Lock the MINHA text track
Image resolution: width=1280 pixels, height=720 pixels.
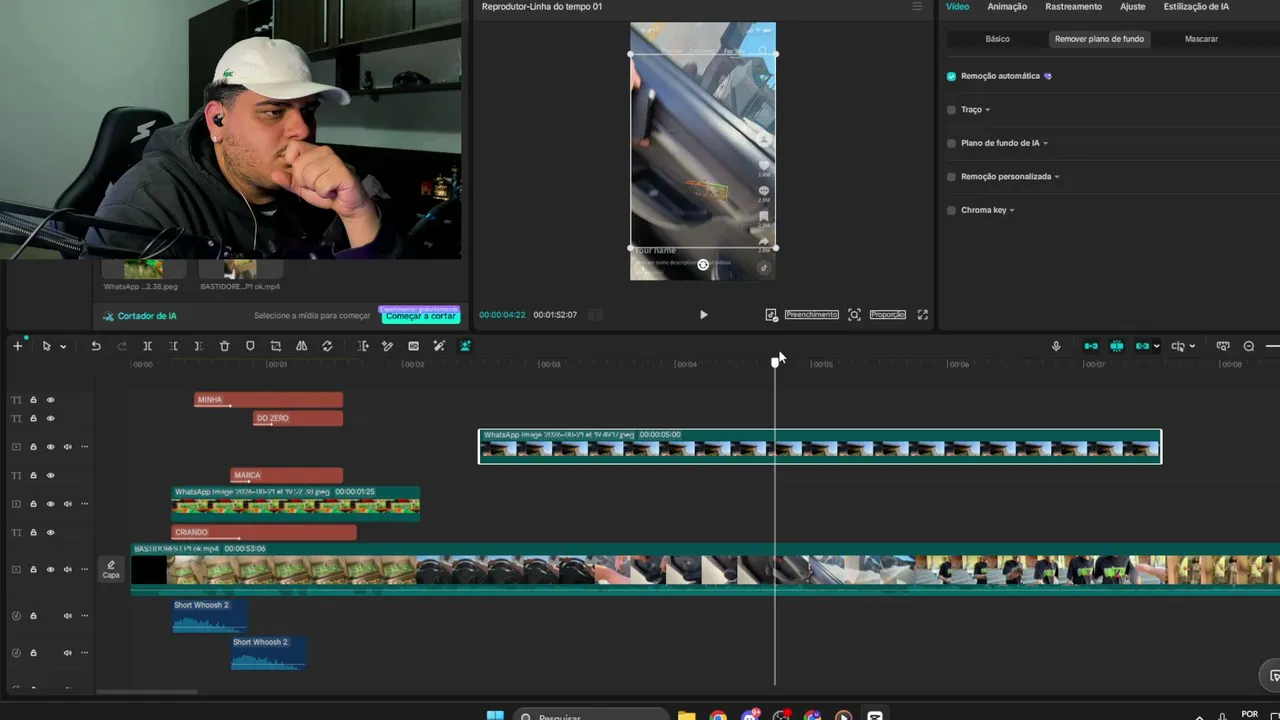point(33,400)
